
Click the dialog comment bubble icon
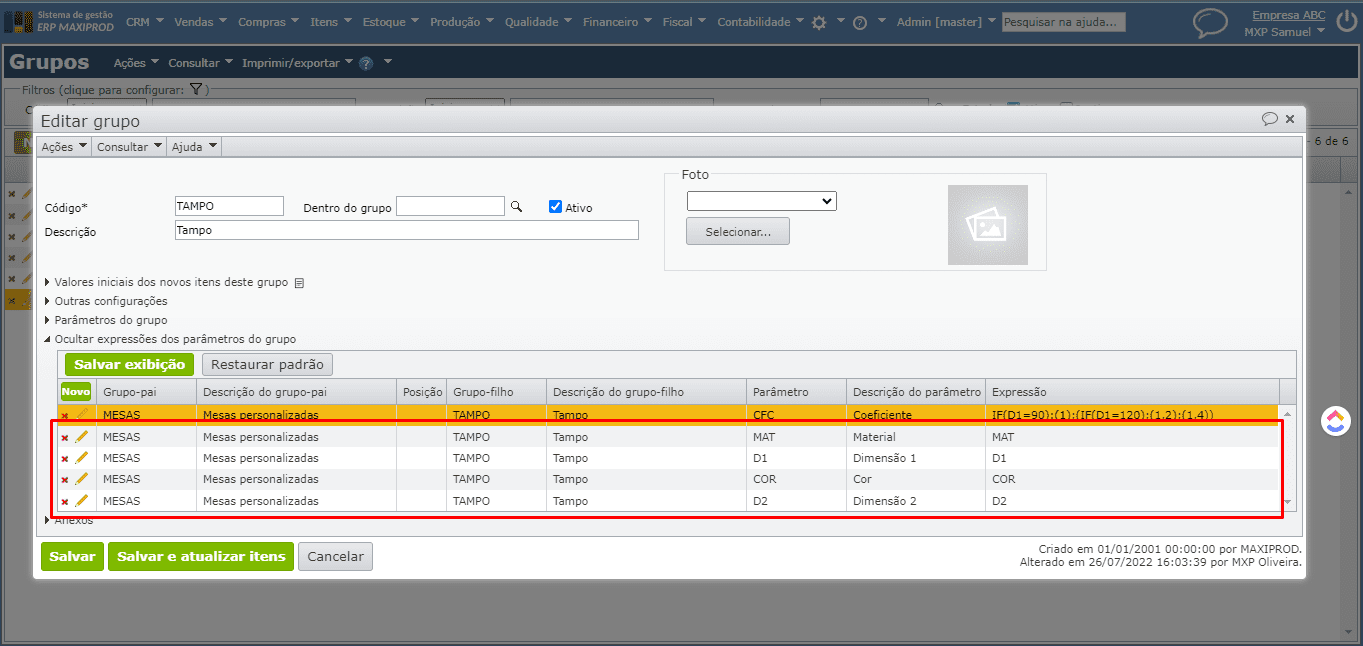[1270, 119]
